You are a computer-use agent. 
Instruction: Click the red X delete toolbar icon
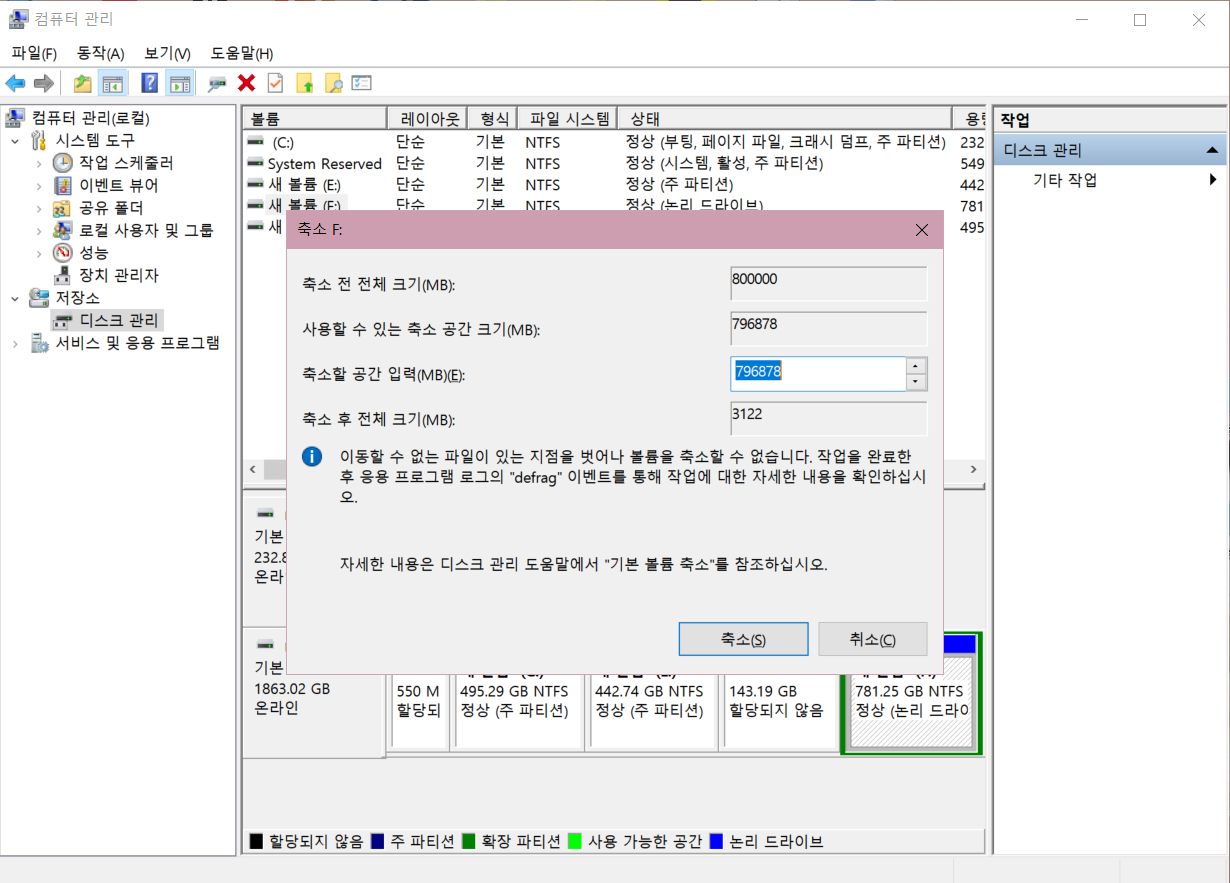pos(245,83)
